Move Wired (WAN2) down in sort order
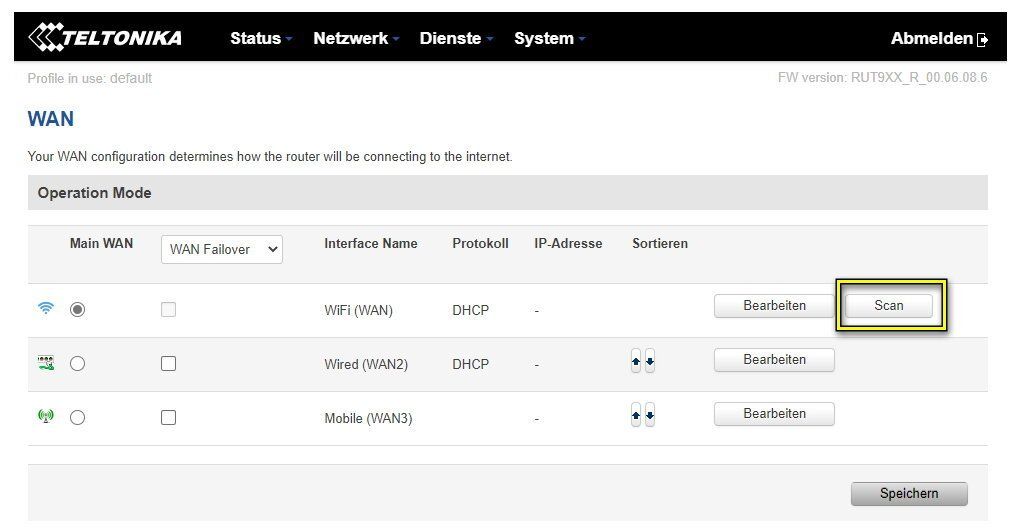The width and height of the screenshot is (1019, 529). [650, 363]
